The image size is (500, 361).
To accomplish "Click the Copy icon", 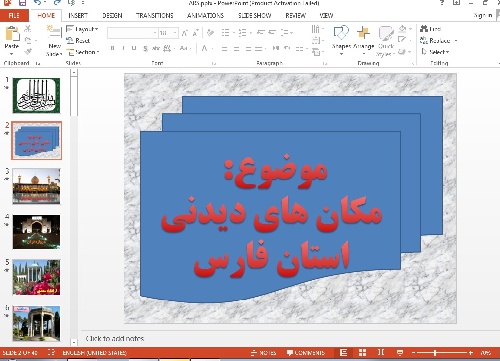I will coord(28,40).
